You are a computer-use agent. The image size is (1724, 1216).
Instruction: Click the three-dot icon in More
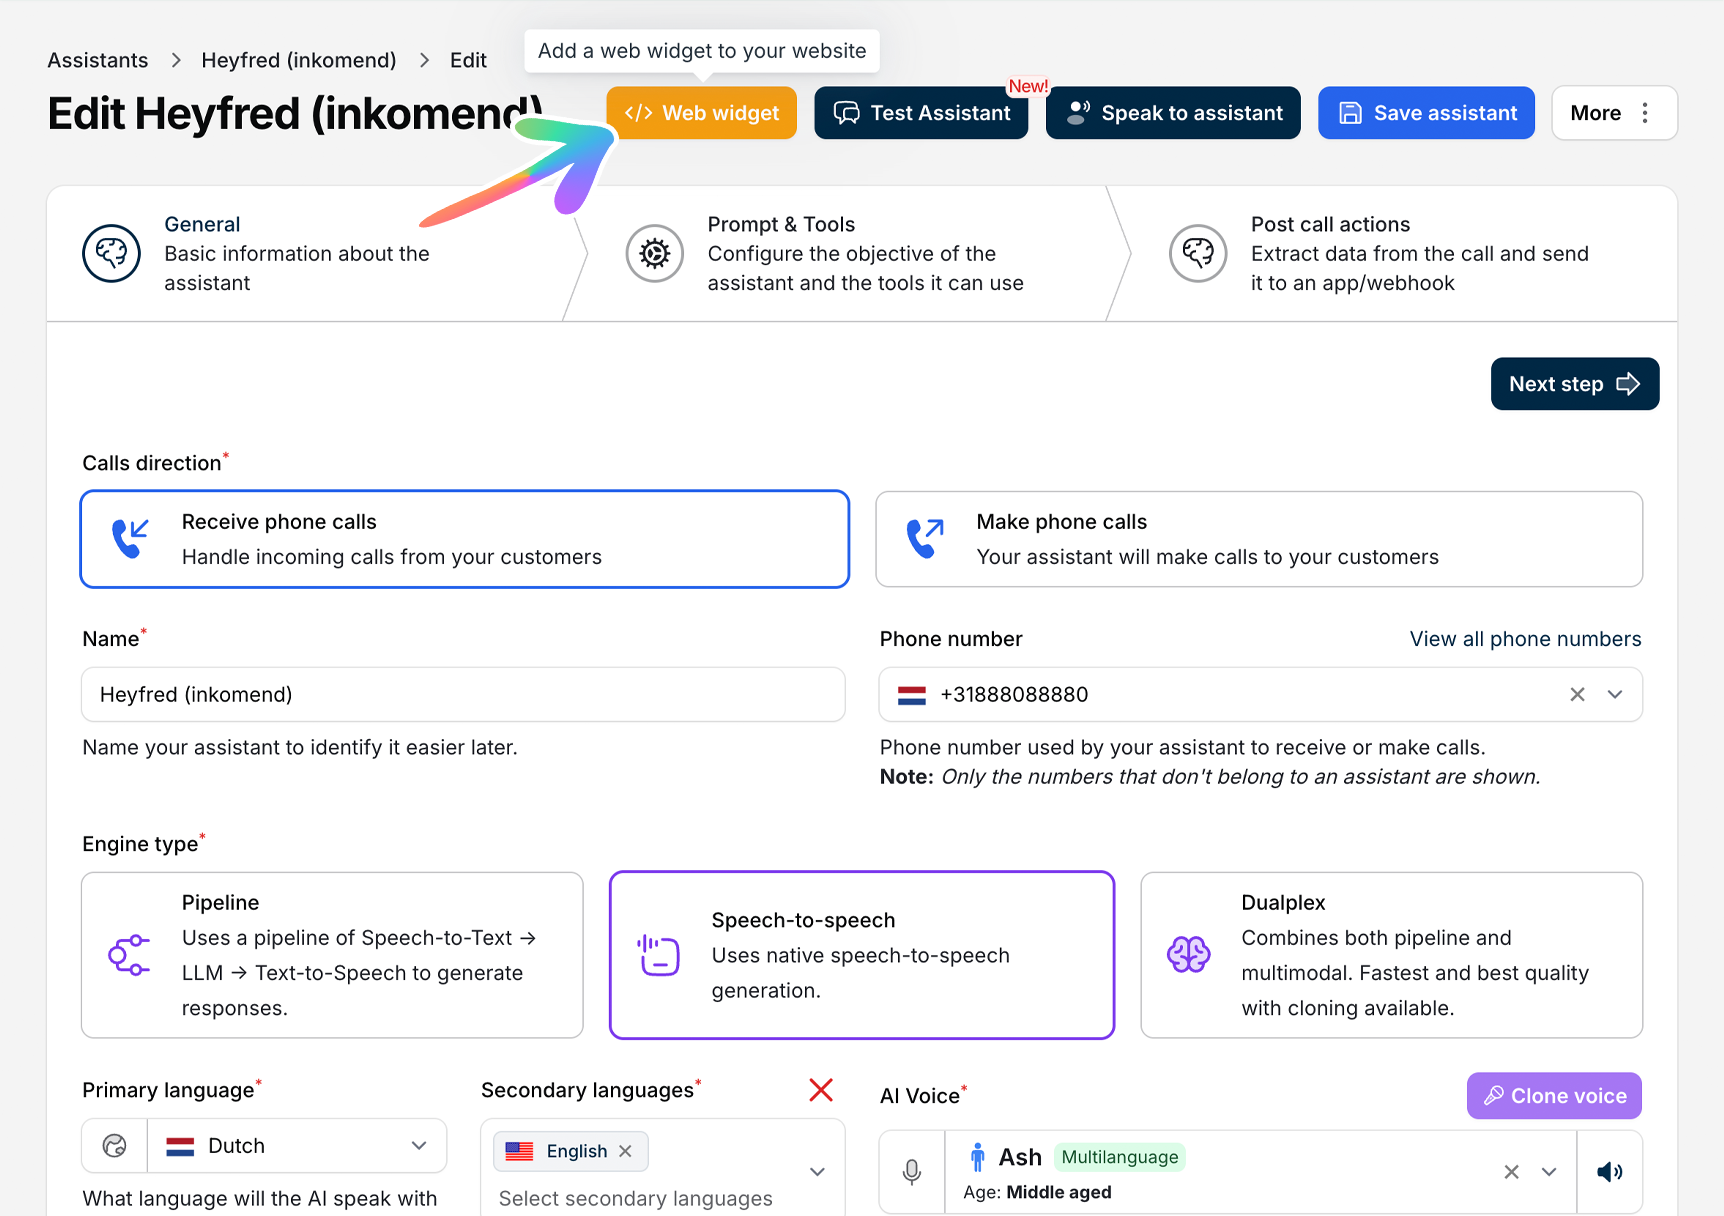click(1645, 113)
